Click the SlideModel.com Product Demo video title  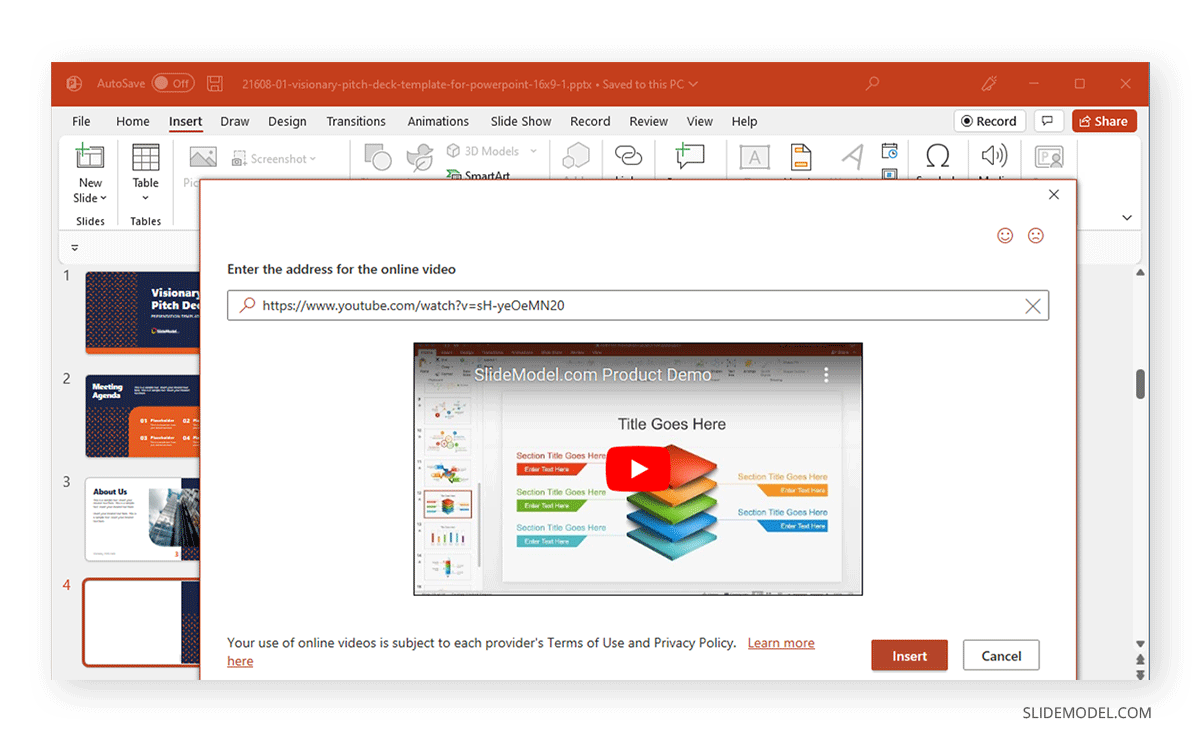593,375
